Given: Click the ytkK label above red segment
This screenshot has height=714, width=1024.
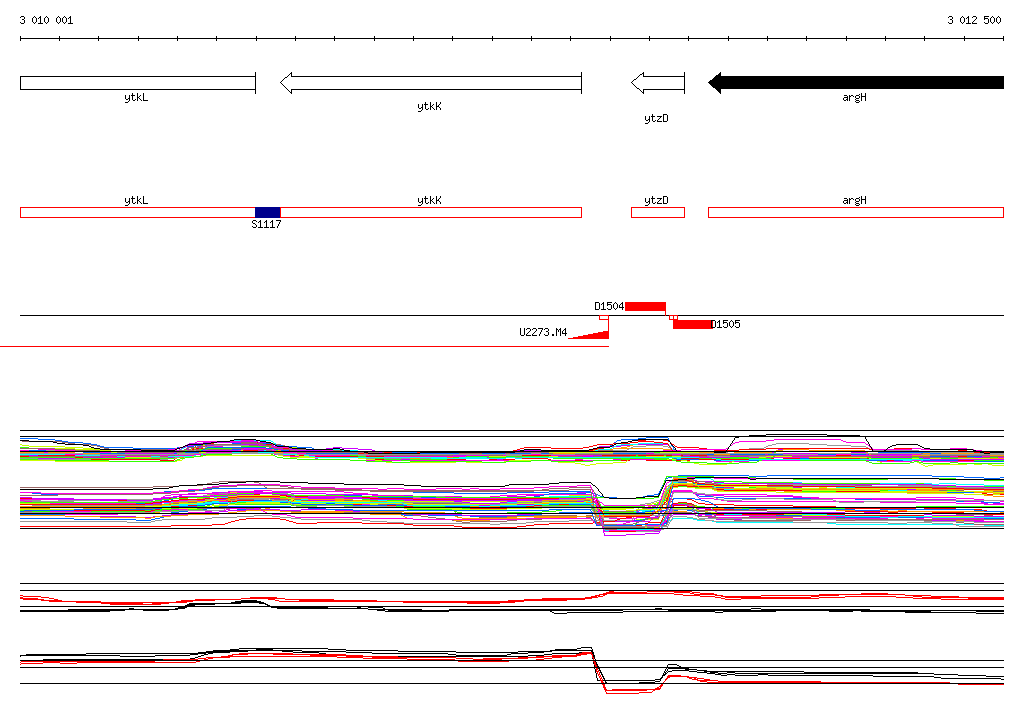Looking at the screenshot, I should pyautogui.click(x=429, y=201).
